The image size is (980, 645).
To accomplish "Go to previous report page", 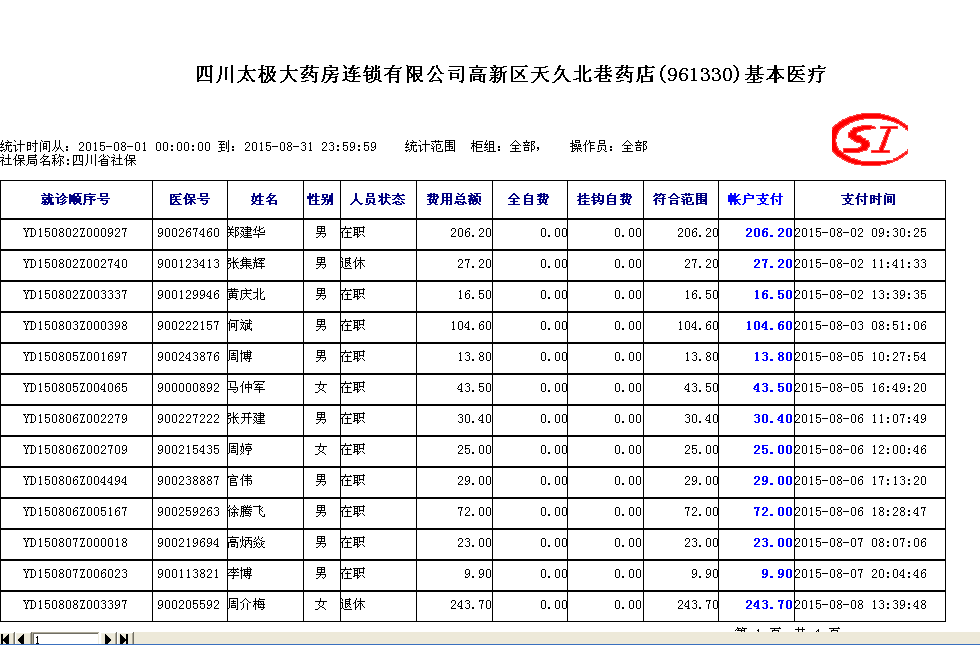I will click(21, 639).
